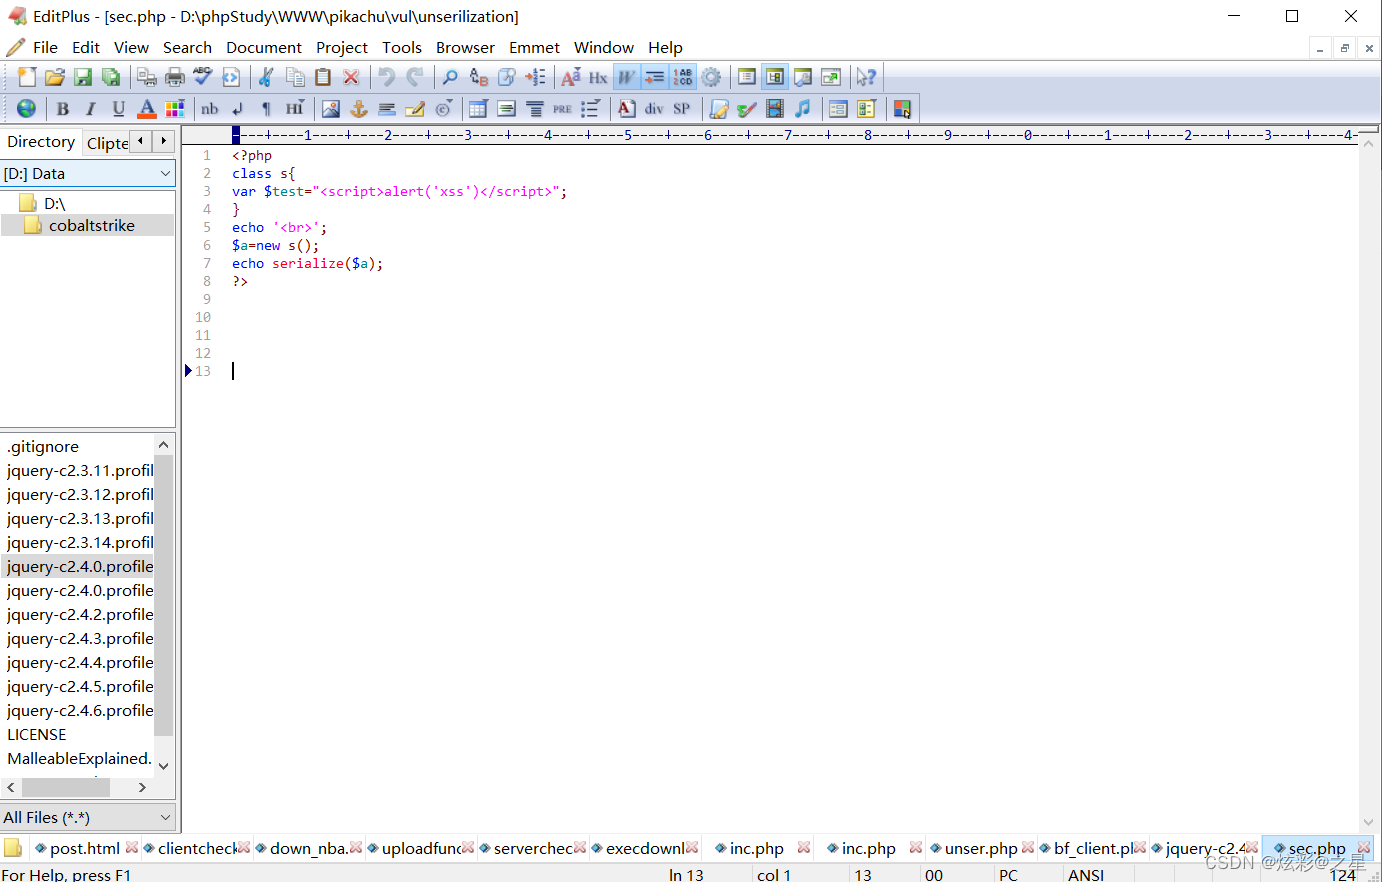The width and height of the screenshot is (1382, 882).
Task: Toggle the cliptext and directory window
Action: coord(775,77)
